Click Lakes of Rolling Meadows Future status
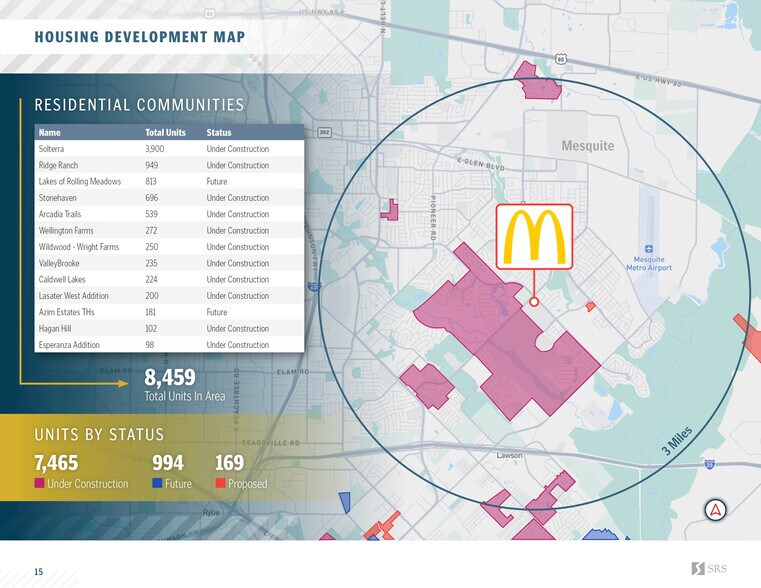Viewport: 761px width, 588px height. coord(216,181)
